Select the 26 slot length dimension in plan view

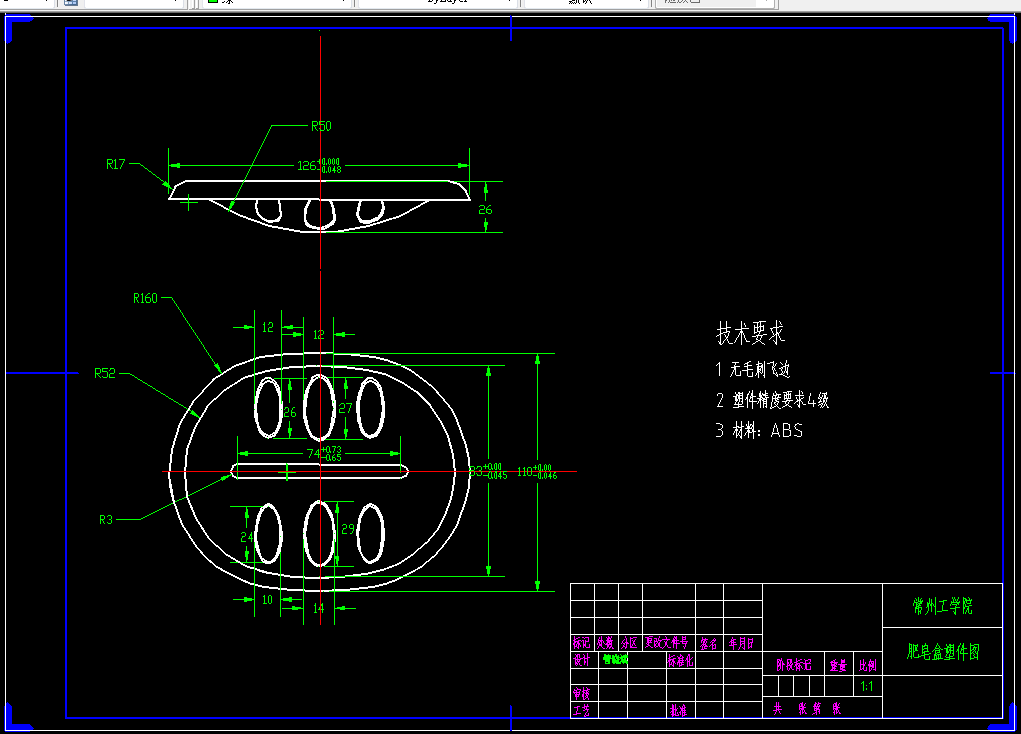coord(290,412)
